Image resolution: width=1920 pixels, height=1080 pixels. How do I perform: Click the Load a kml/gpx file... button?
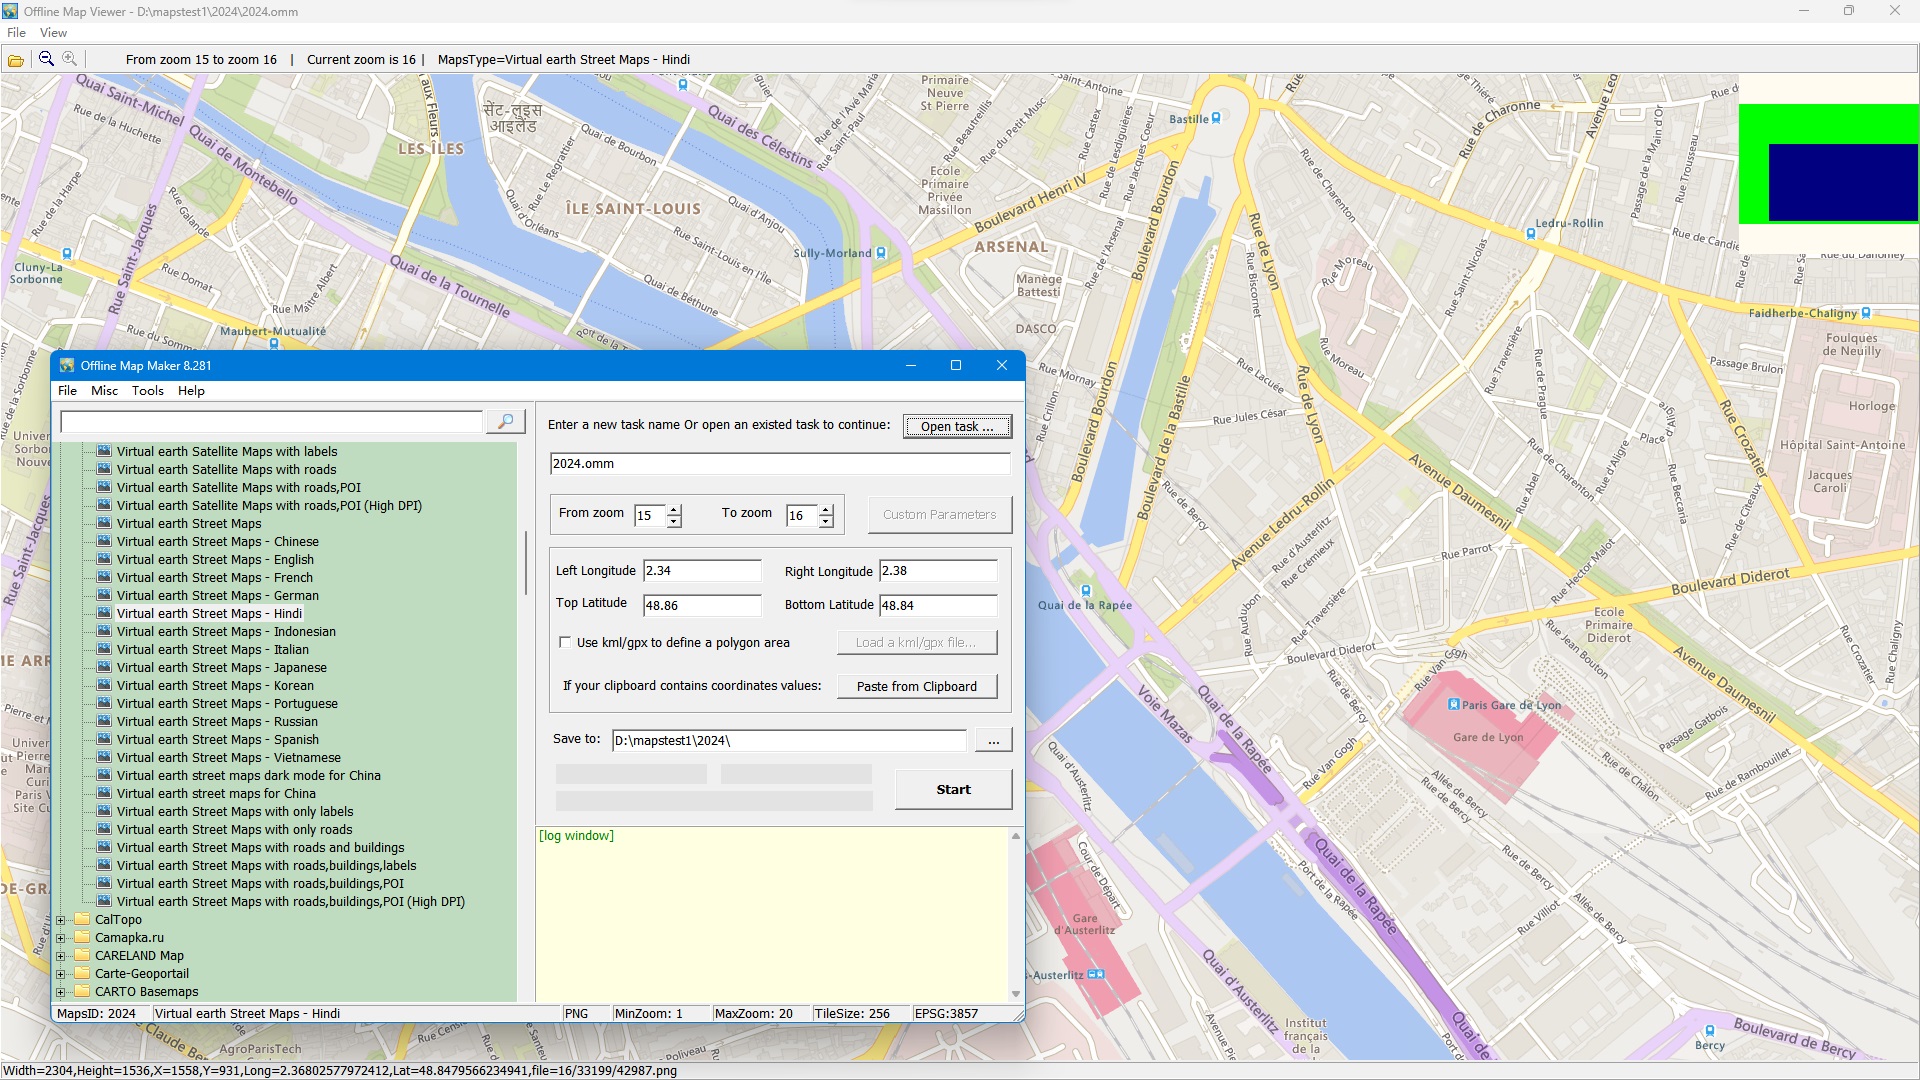tap(916, 642)
